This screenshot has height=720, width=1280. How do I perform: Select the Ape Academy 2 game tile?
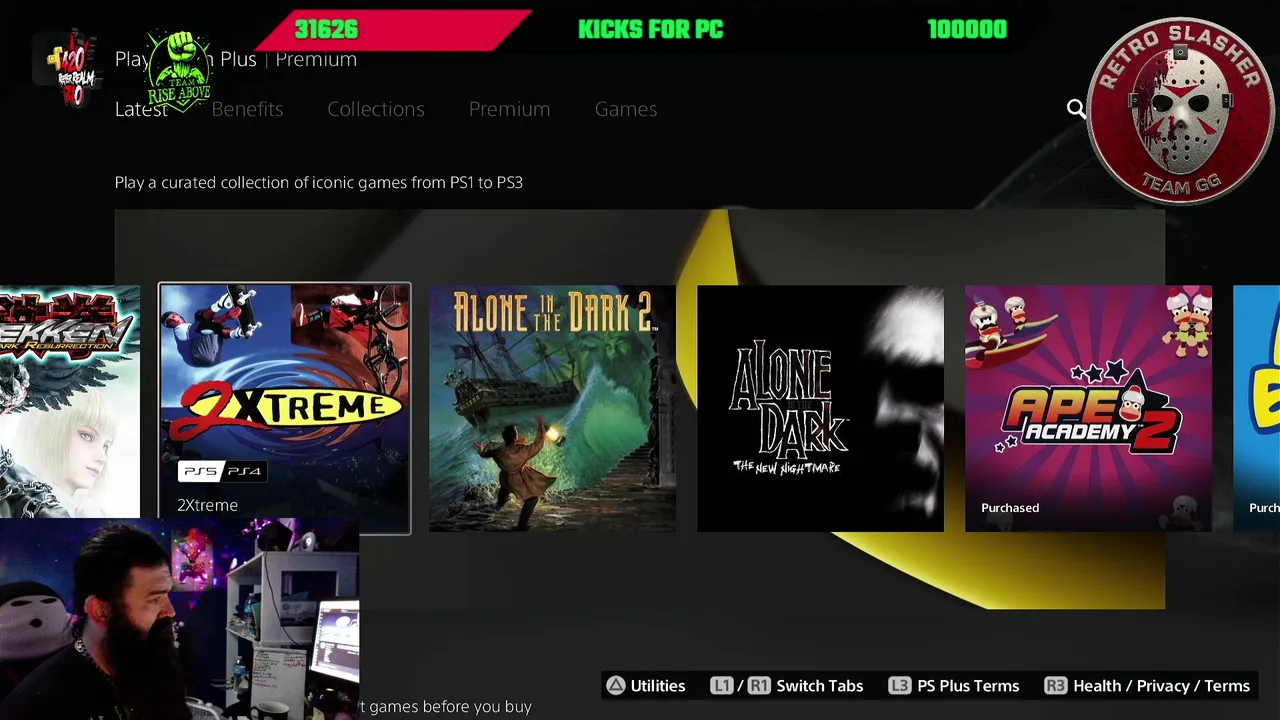tap(1088, 408)
